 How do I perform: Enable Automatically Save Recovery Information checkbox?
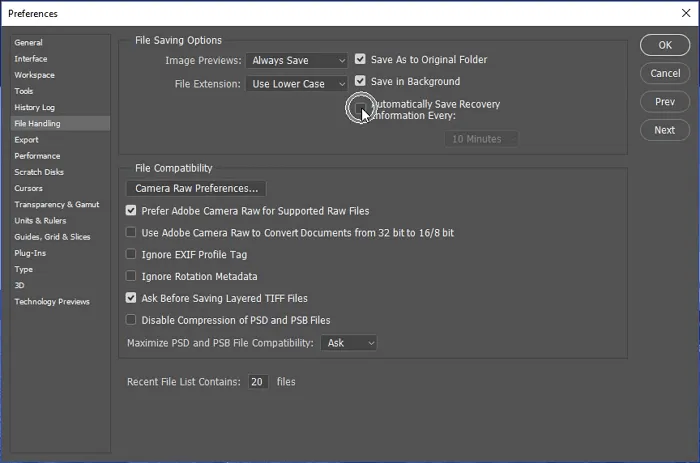click(x=360, y=104)
